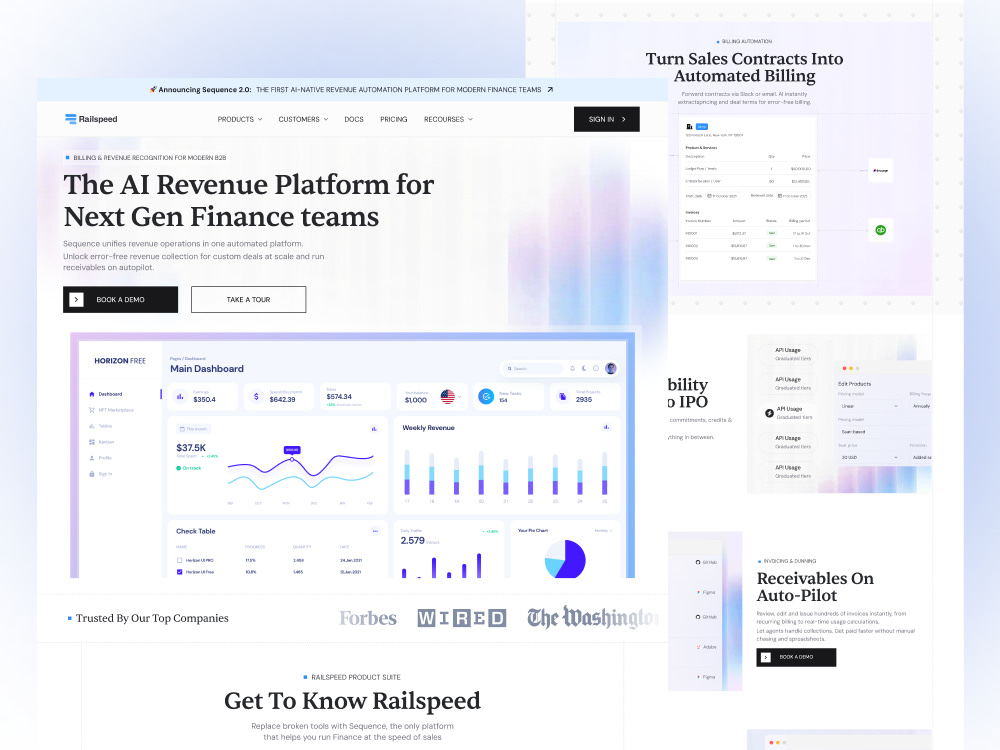Click hero BOOK A DEMO button

[121, 300]
